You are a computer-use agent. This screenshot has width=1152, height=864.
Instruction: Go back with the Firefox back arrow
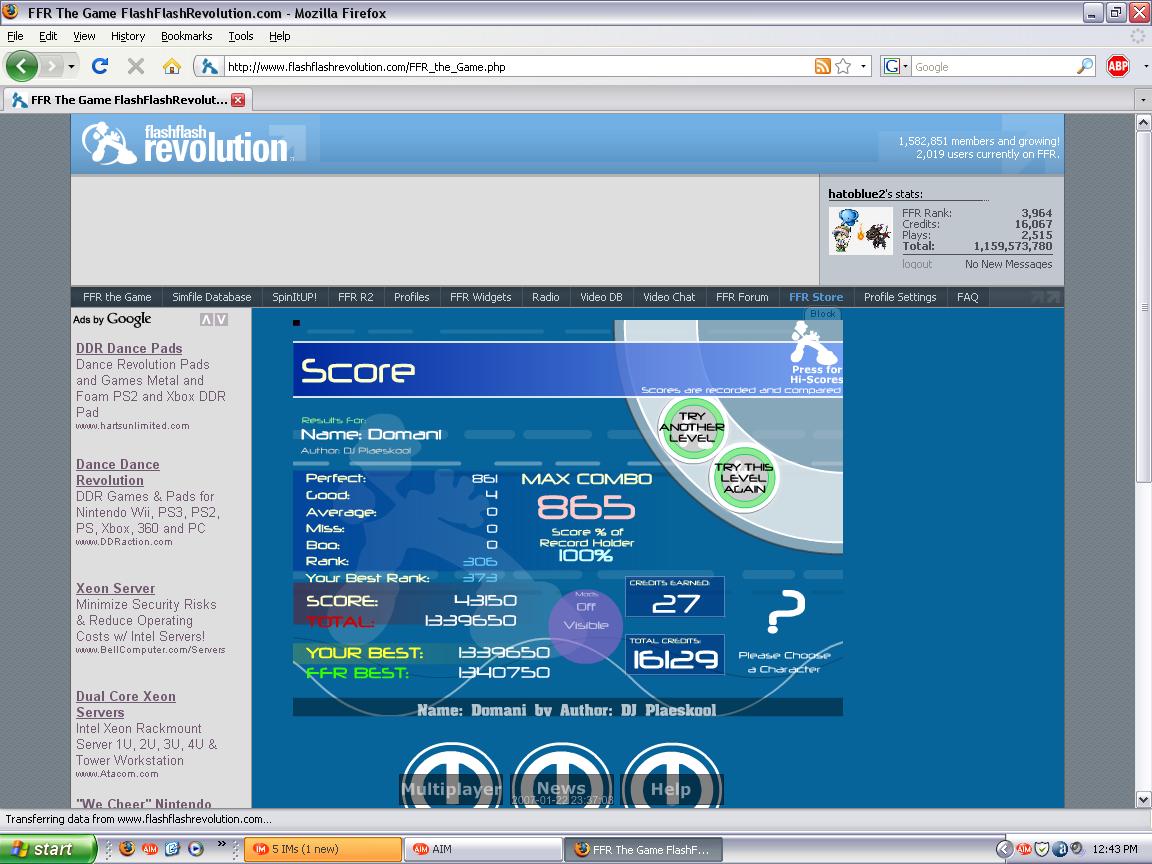point(21,66)
